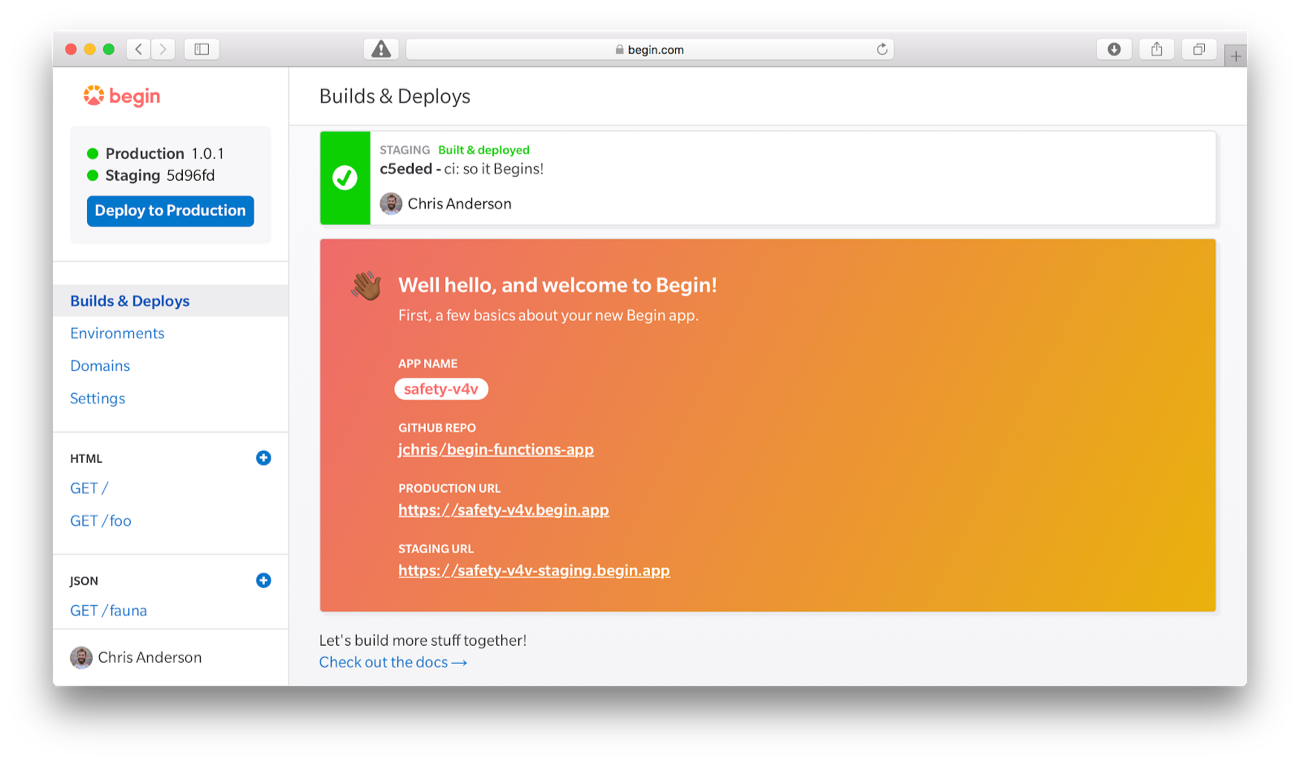Click the Builds & Deploys page heading

[x=395, y=96]
